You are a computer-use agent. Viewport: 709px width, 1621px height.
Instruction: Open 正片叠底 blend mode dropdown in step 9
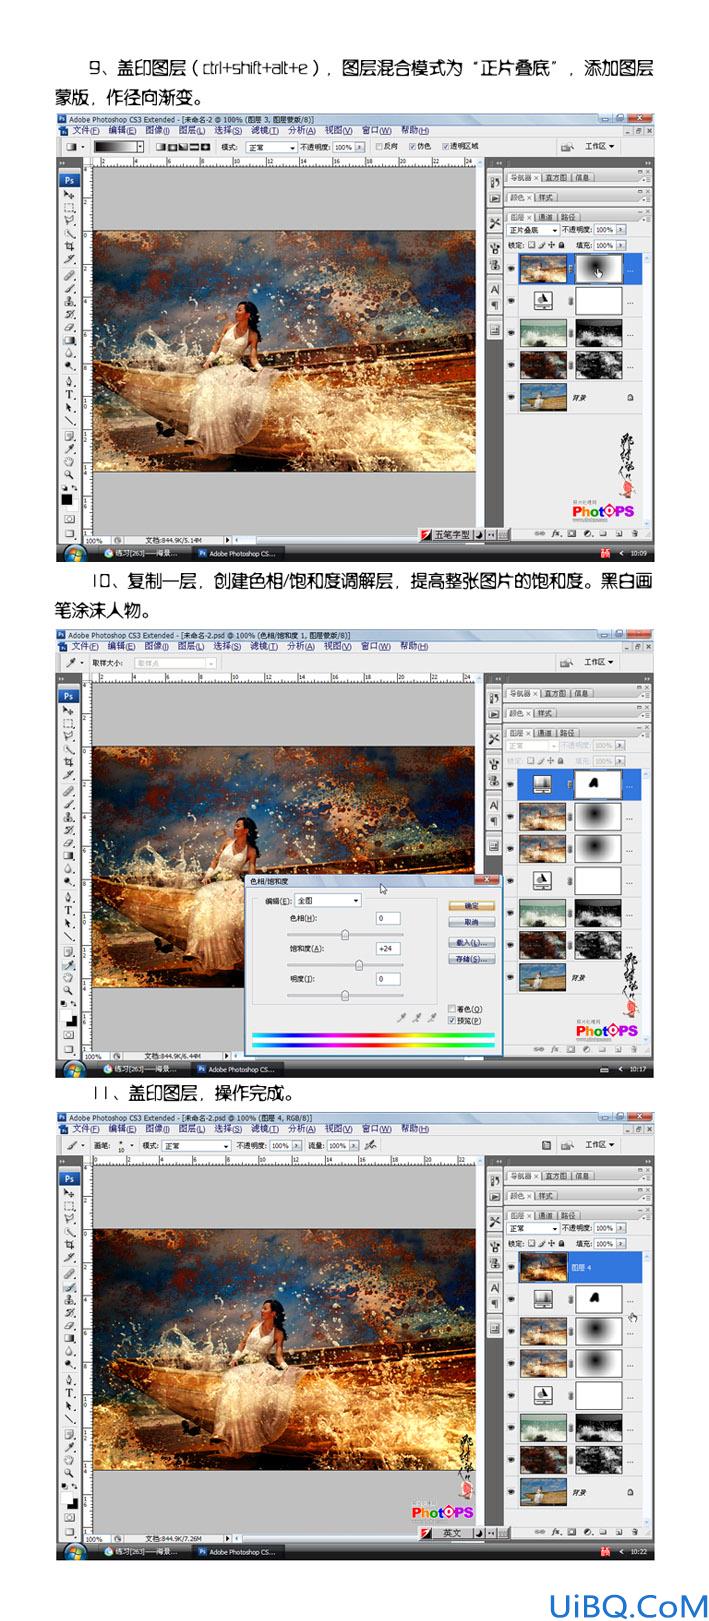coord(533,230)
